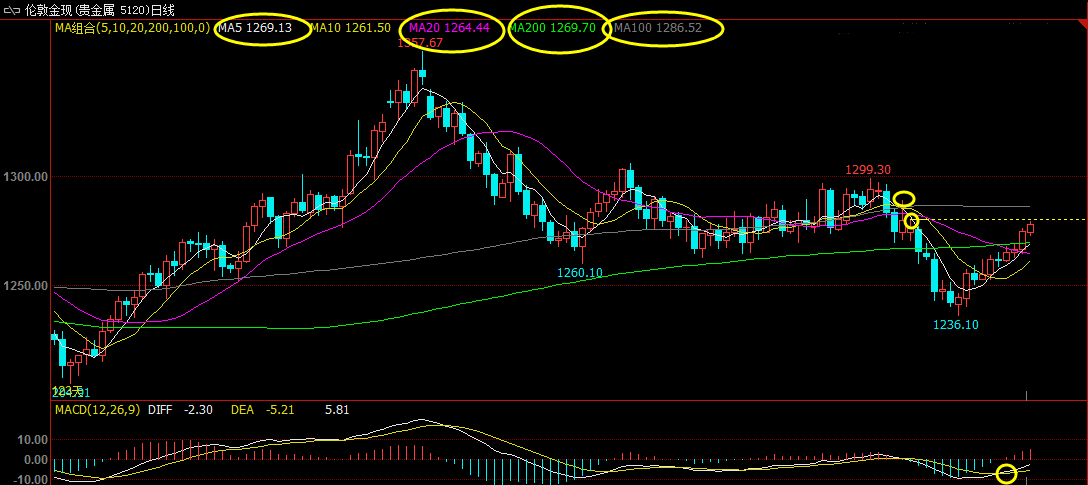Click the 1300.00 price axis label
This screenshot has width=1088, height=485.
point(26,177)
